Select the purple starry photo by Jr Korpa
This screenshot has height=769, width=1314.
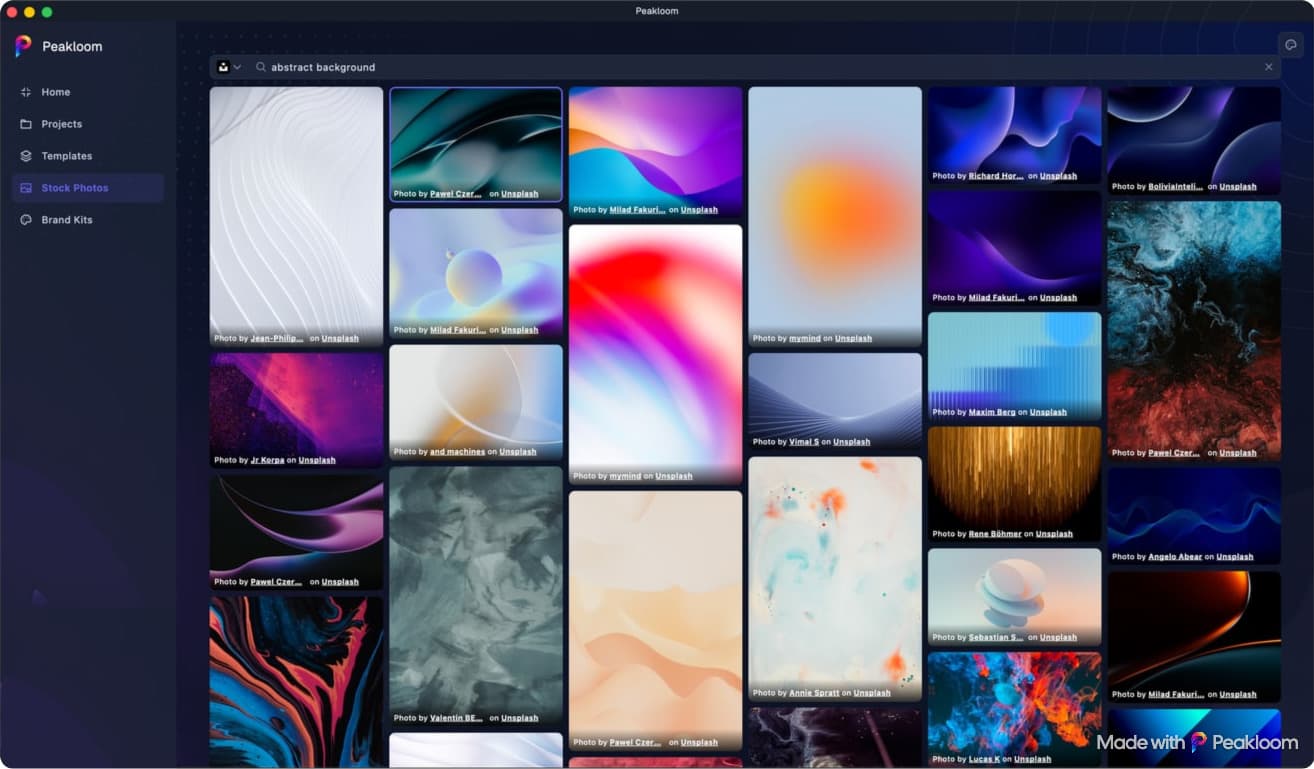click(296, 411)
